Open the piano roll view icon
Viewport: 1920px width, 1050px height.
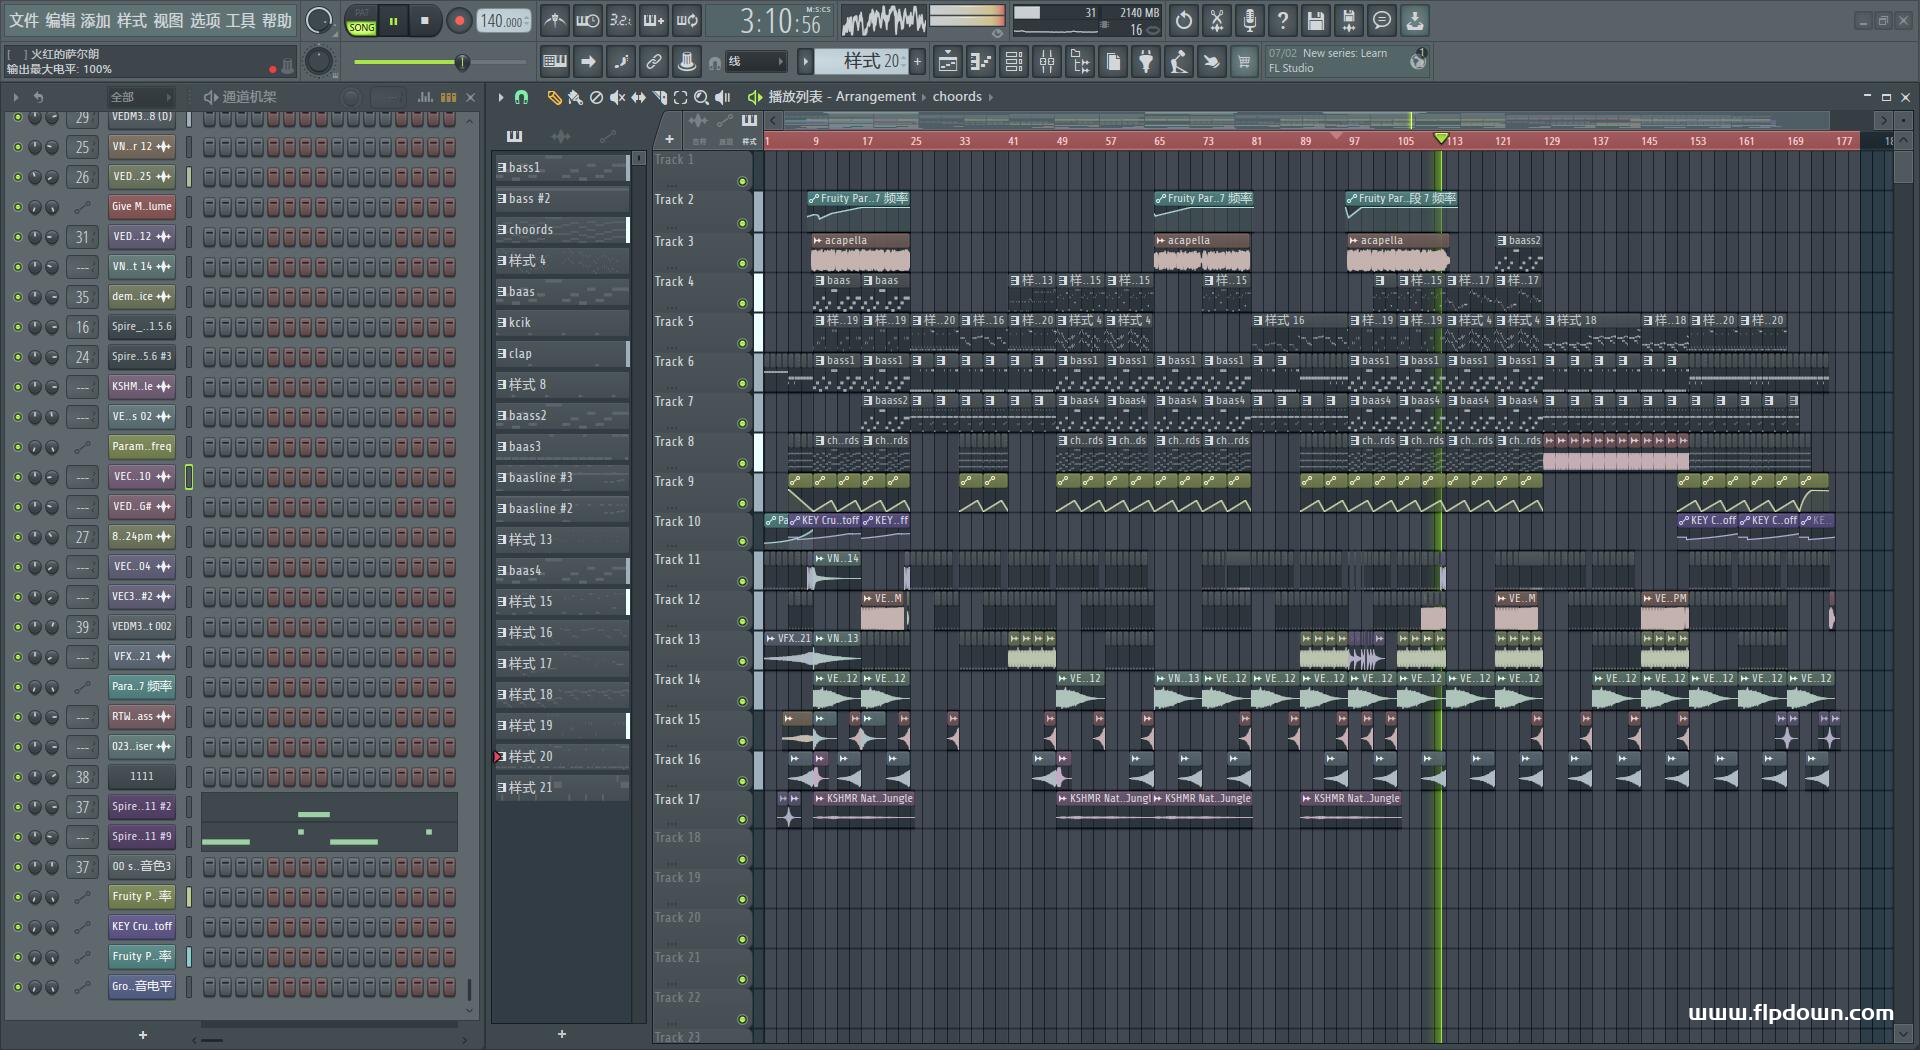tap(980, 62)
